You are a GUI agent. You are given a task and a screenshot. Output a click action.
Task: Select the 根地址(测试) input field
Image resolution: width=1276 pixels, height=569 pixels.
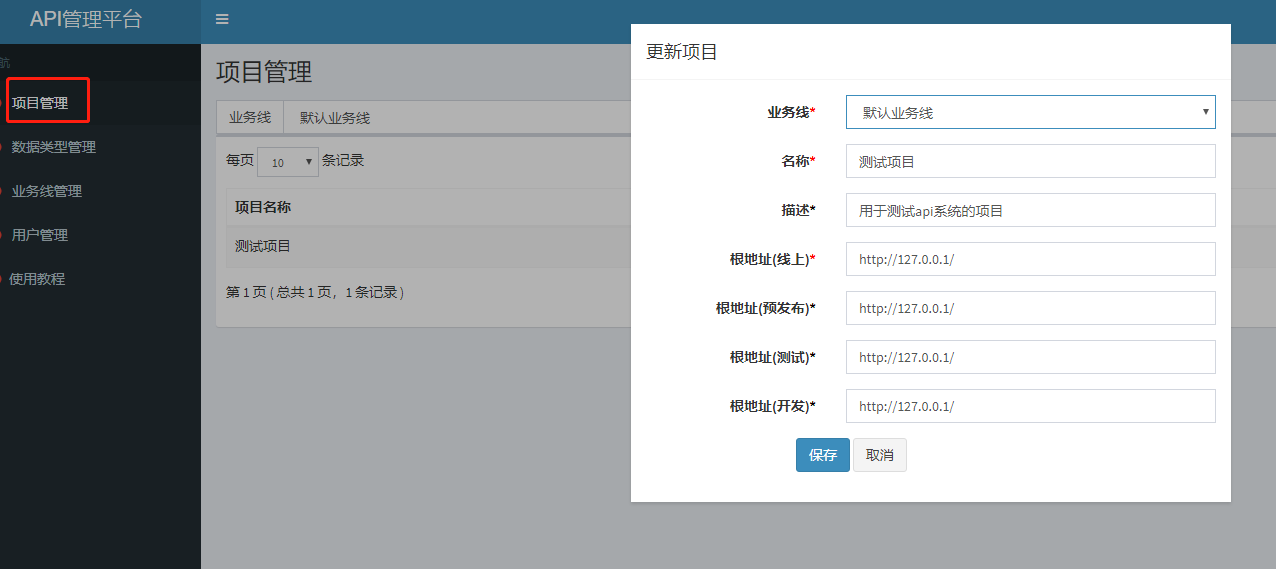coord(1030,357)
